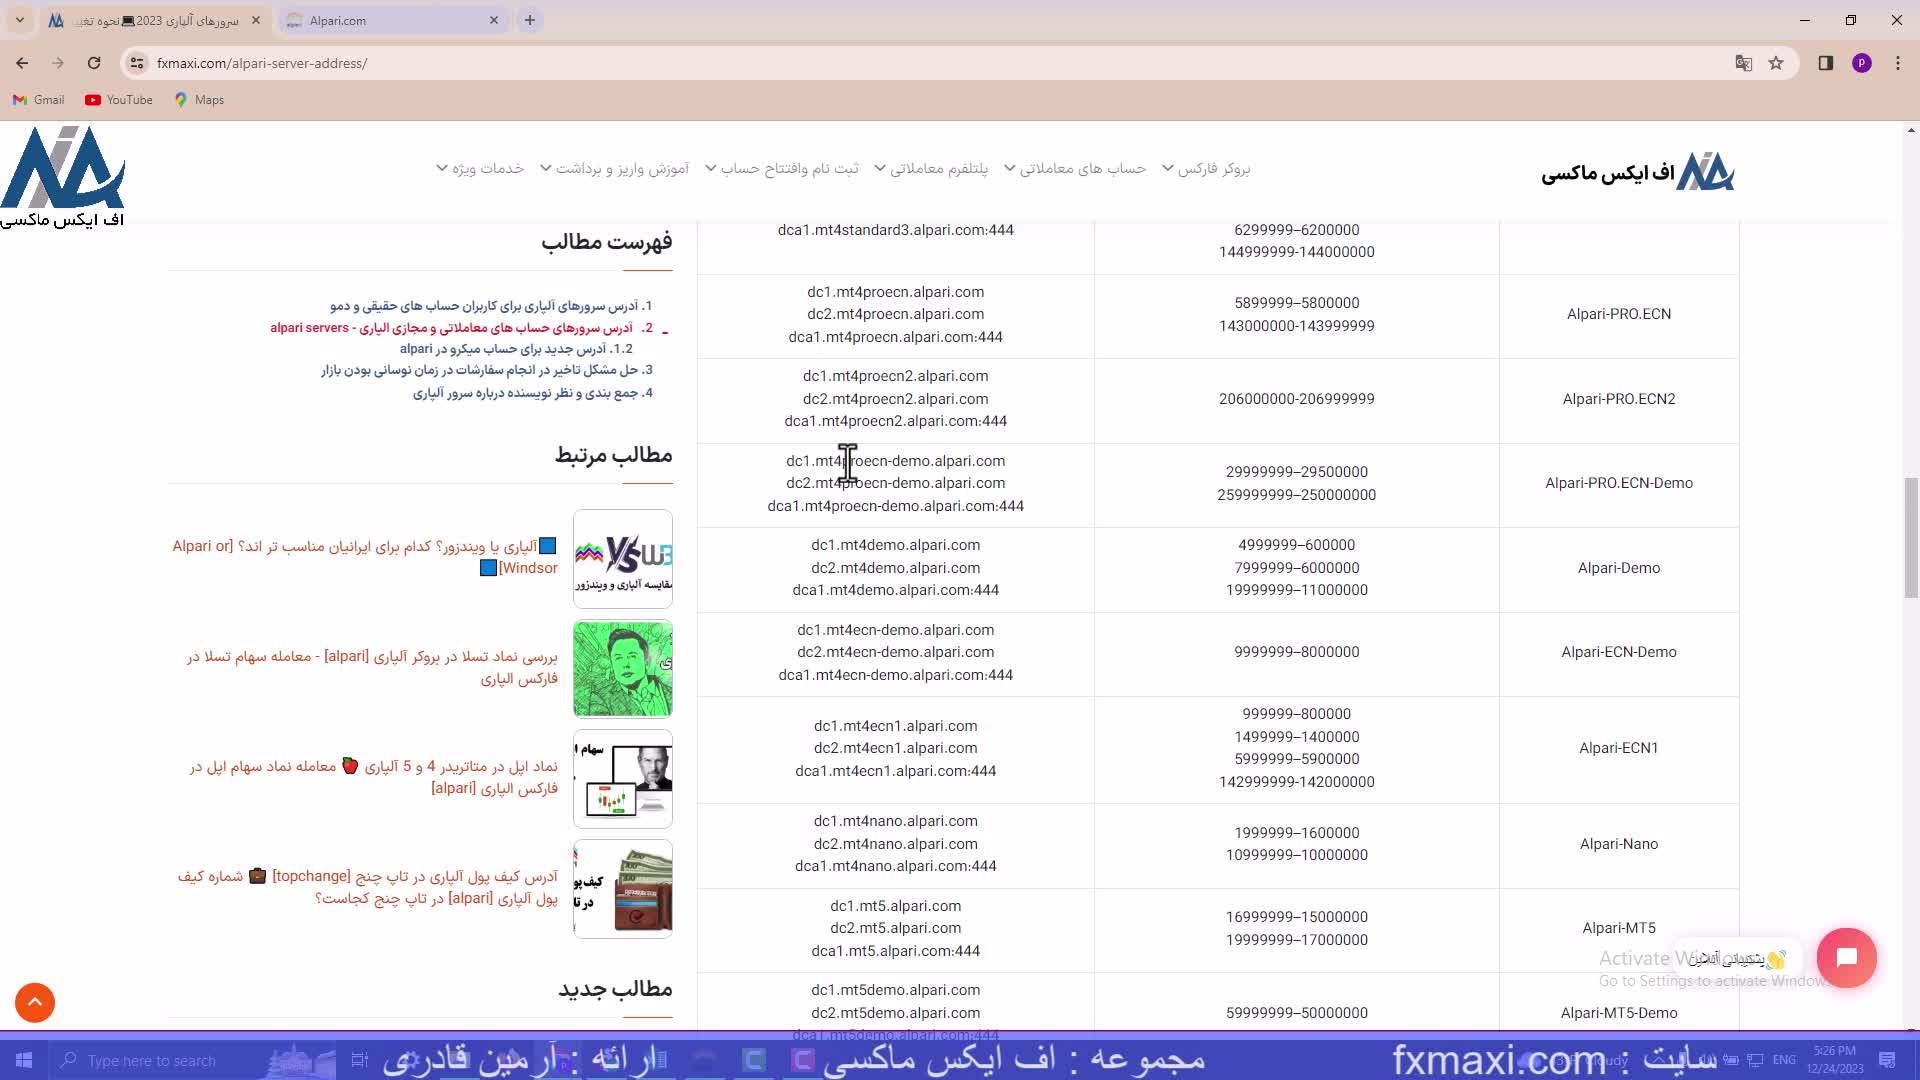Screen dimensions: 1920x1080
Task: Open the browser side panel icon
Action: tap(1826, 63)
